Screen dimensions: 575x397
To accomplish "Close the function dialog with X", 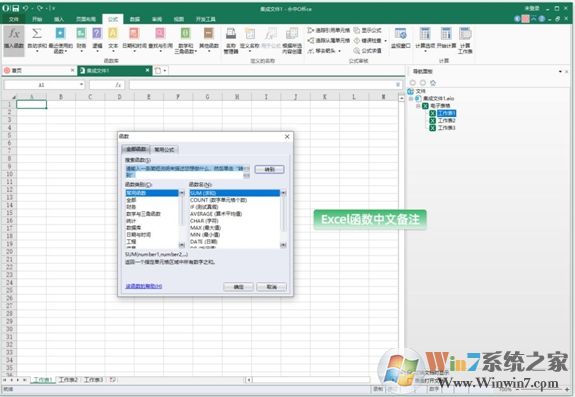I will click(x=287, y=137).
